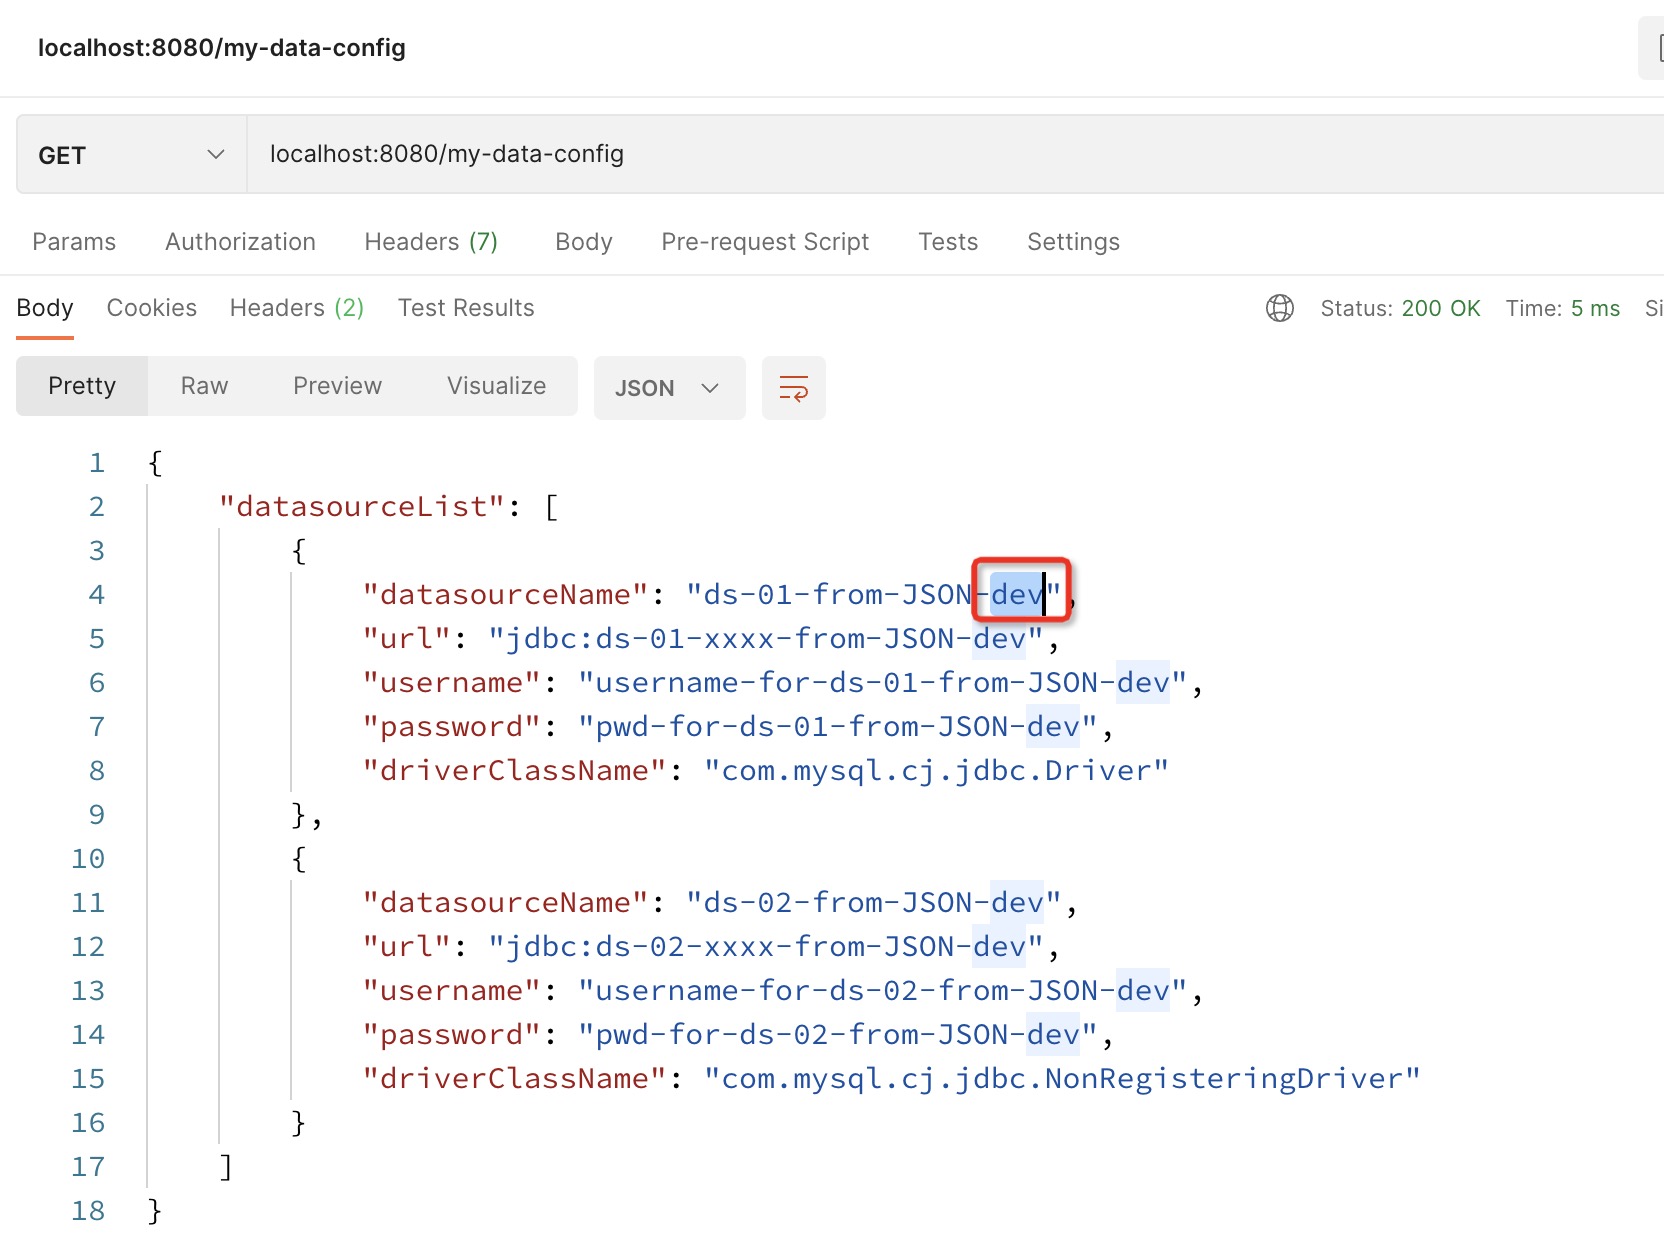
Task: Select the Raw response view
Action: (x=204, y=385)
